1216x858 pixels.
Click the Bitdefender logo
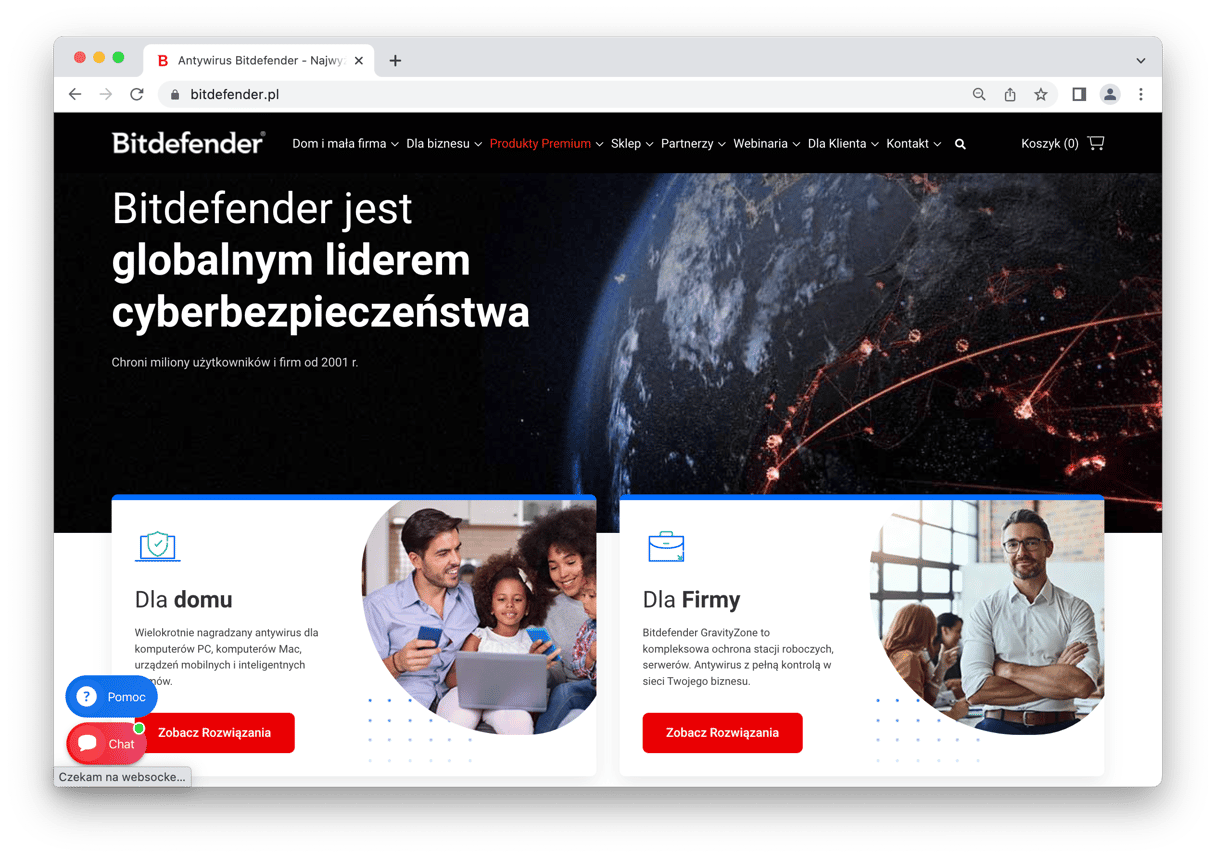click(188, 143)
